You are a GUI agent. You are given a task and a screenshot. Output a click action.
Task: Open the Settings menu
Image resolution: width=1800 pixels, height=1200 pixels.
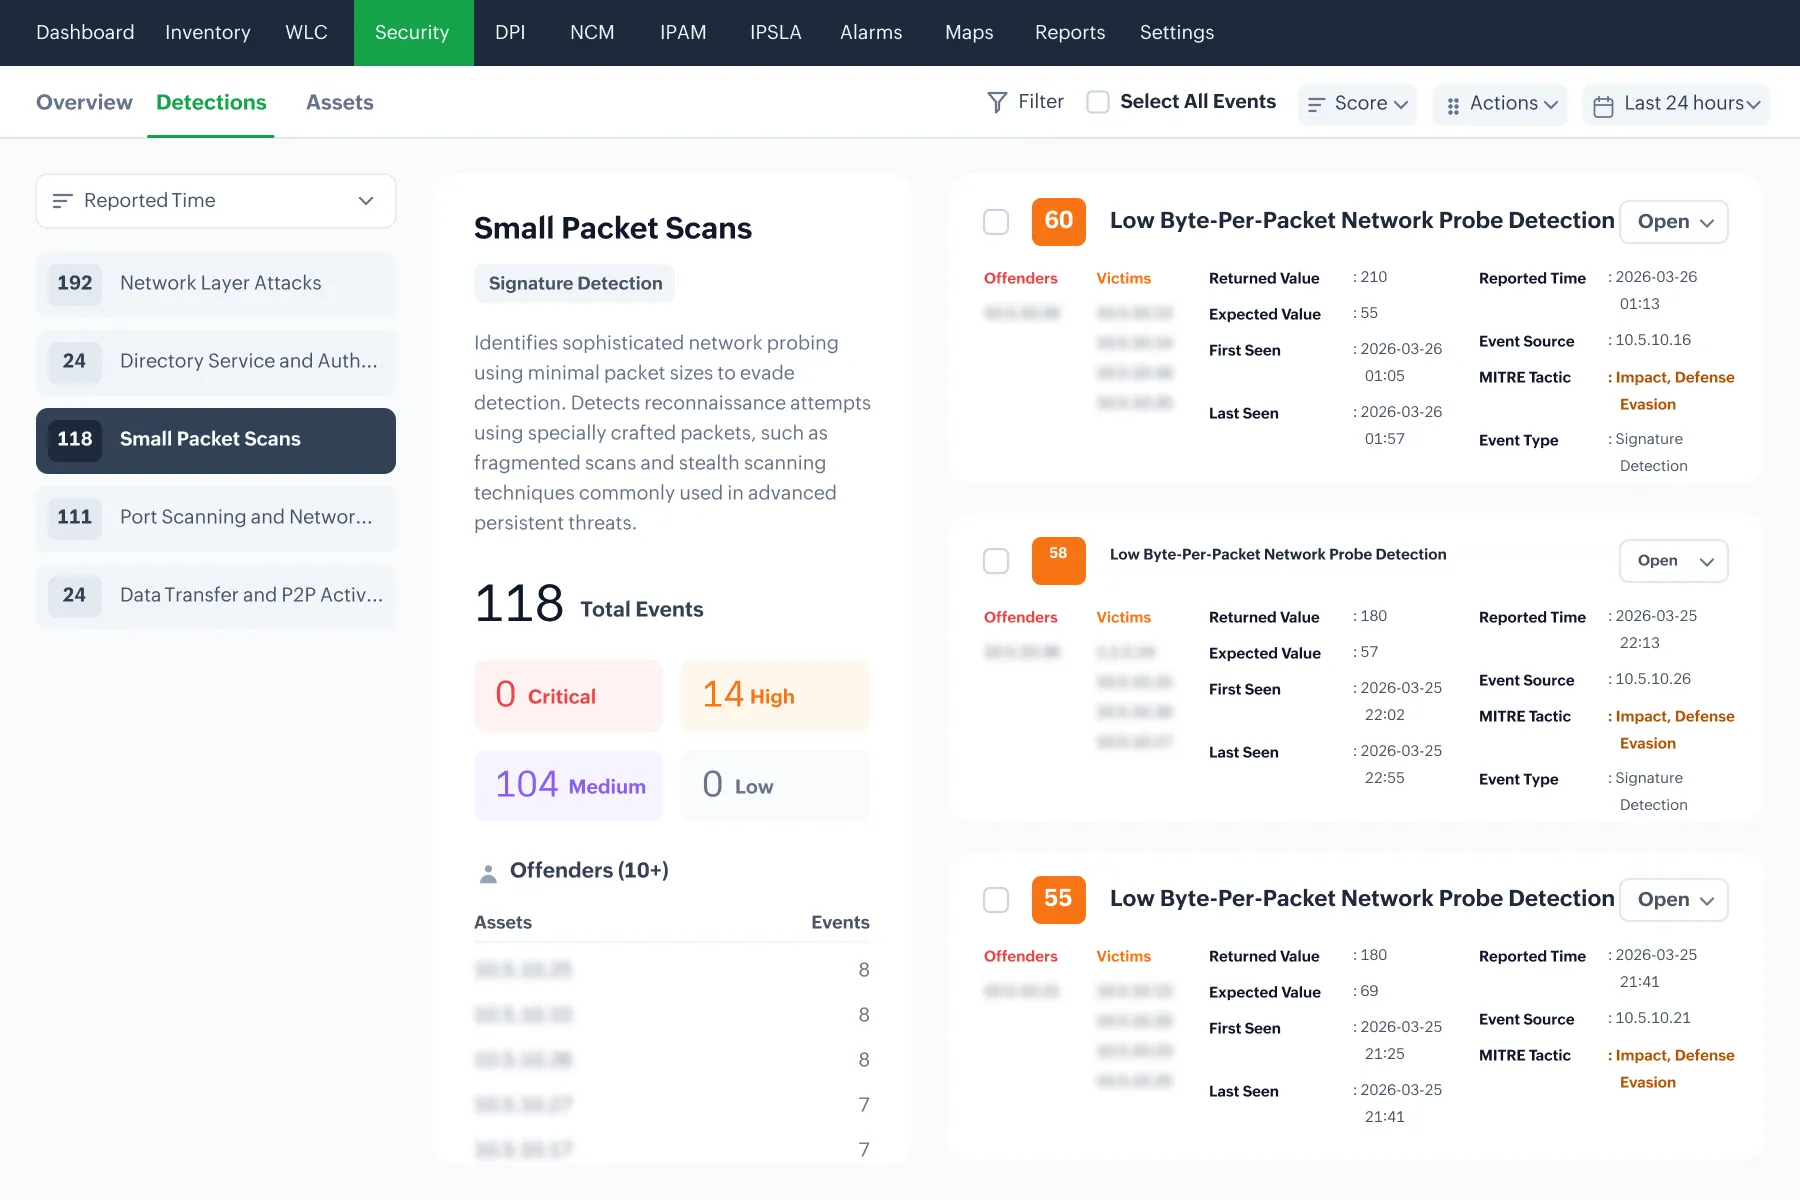point(1177,33)
